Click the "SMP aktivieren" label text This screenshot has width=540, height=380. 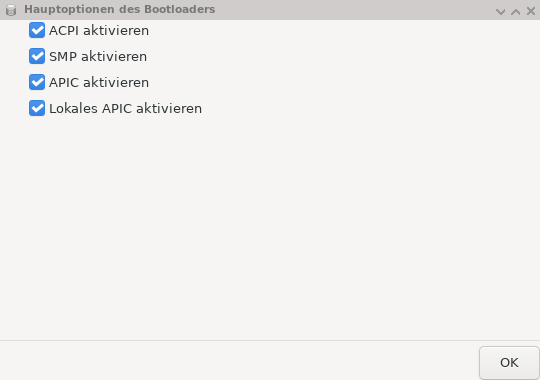point(98,57)
